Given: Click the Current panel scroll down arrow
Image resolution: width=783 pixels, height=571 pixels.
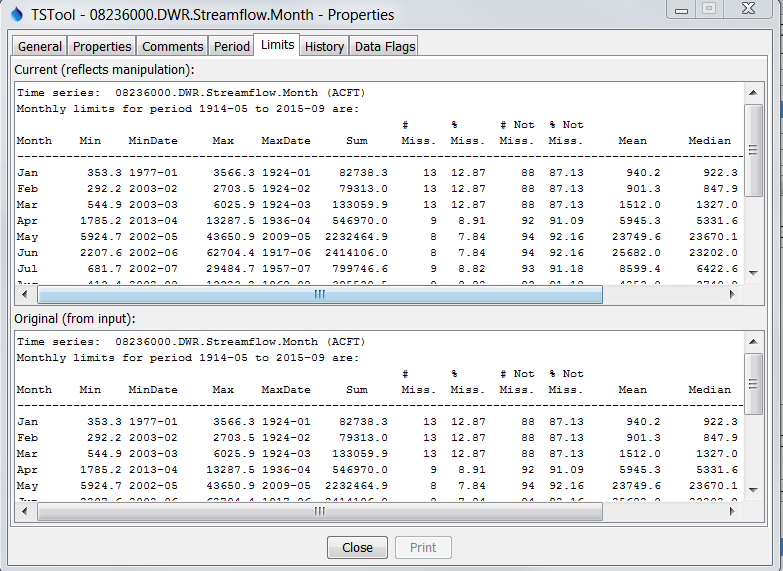Looking at the screenshot, I should click(754, 273).
